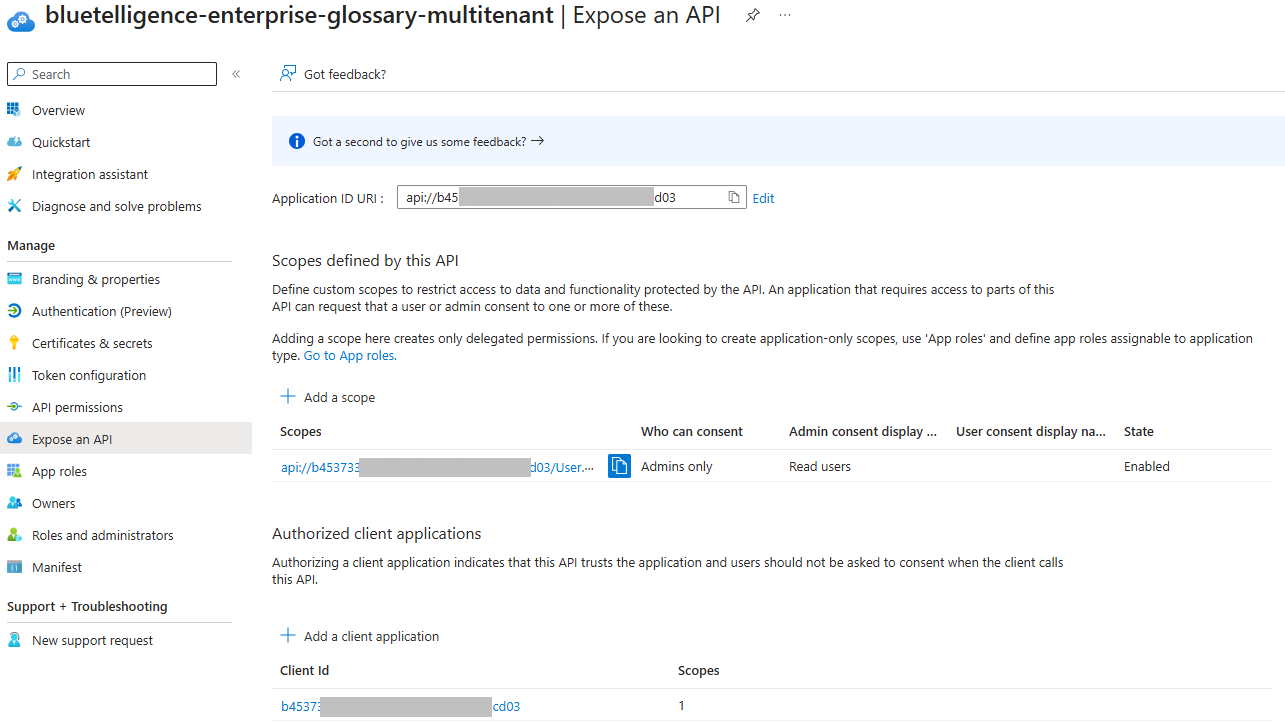Pin this Expose an API blade
Image resolution: width=1285 pixels, height=723 pixels.
coord(752,16)
